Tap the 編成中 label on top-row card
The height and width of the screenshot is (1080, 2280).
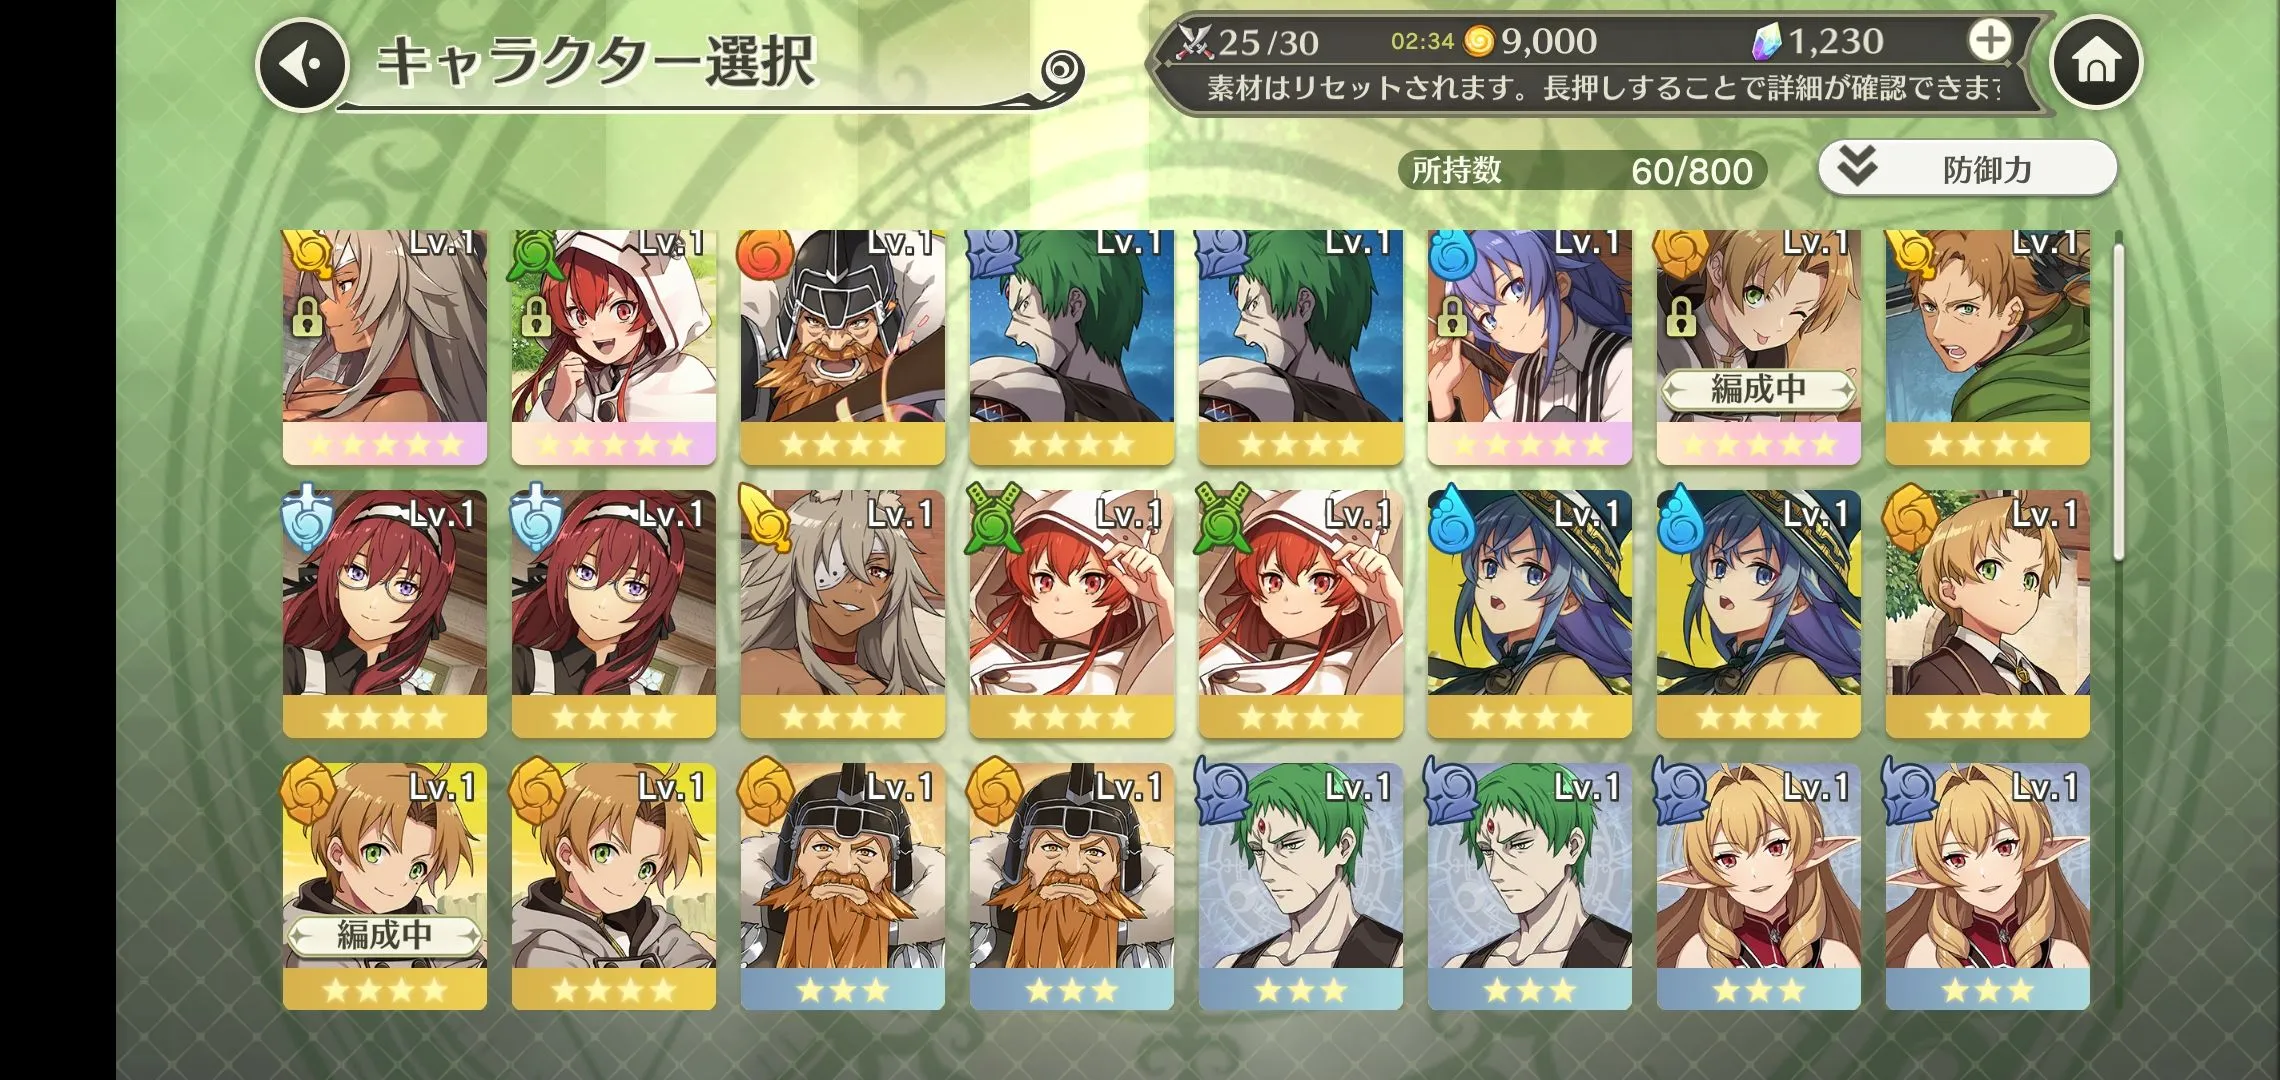click(1758, 389)
